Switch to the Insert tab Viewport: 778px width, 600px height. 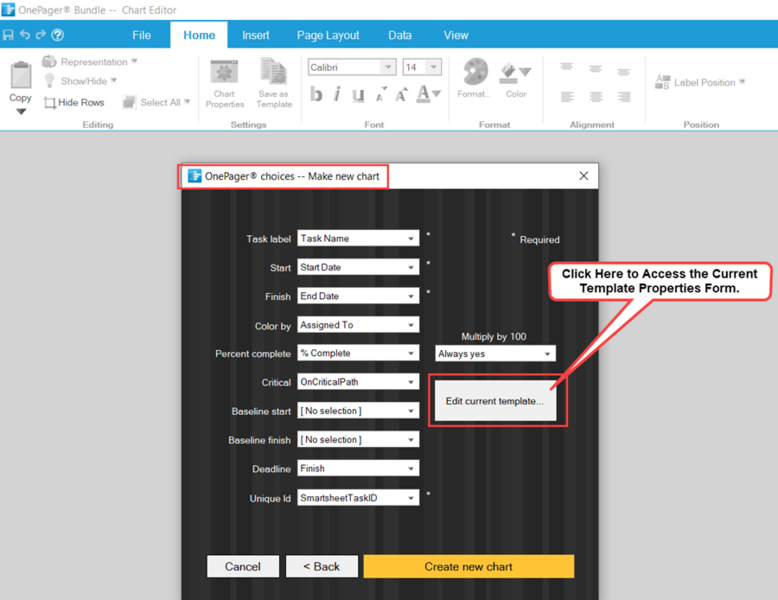pos(256,35)
